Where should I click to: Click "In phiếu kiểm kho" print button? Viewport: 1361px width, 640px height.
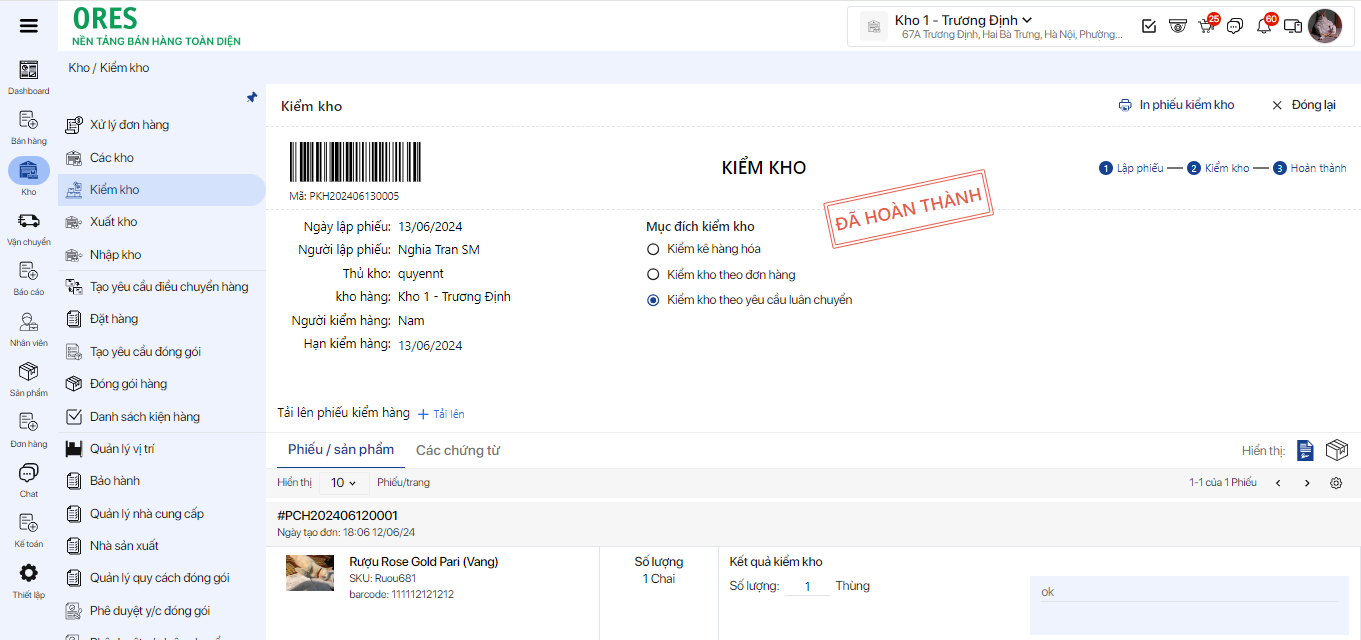tap(1176, 105)
